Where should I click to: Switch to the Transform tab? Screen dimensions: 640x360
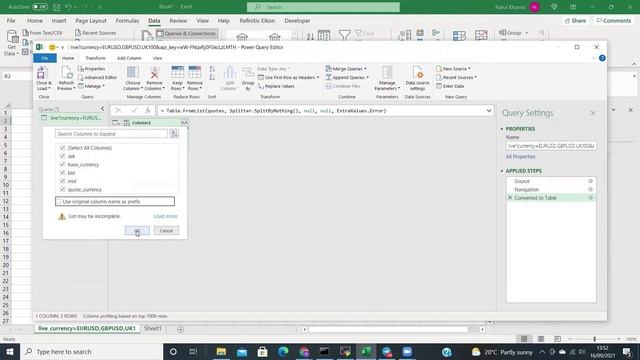(x=95, y=58)
